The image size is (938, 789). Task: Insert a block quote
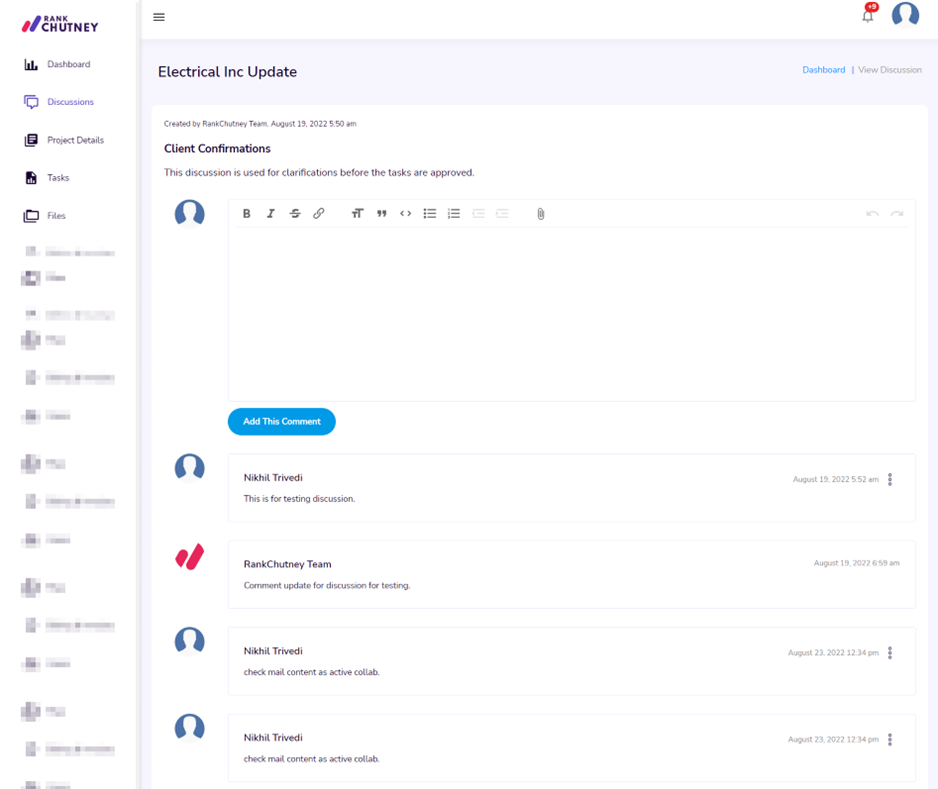(382, 214)
